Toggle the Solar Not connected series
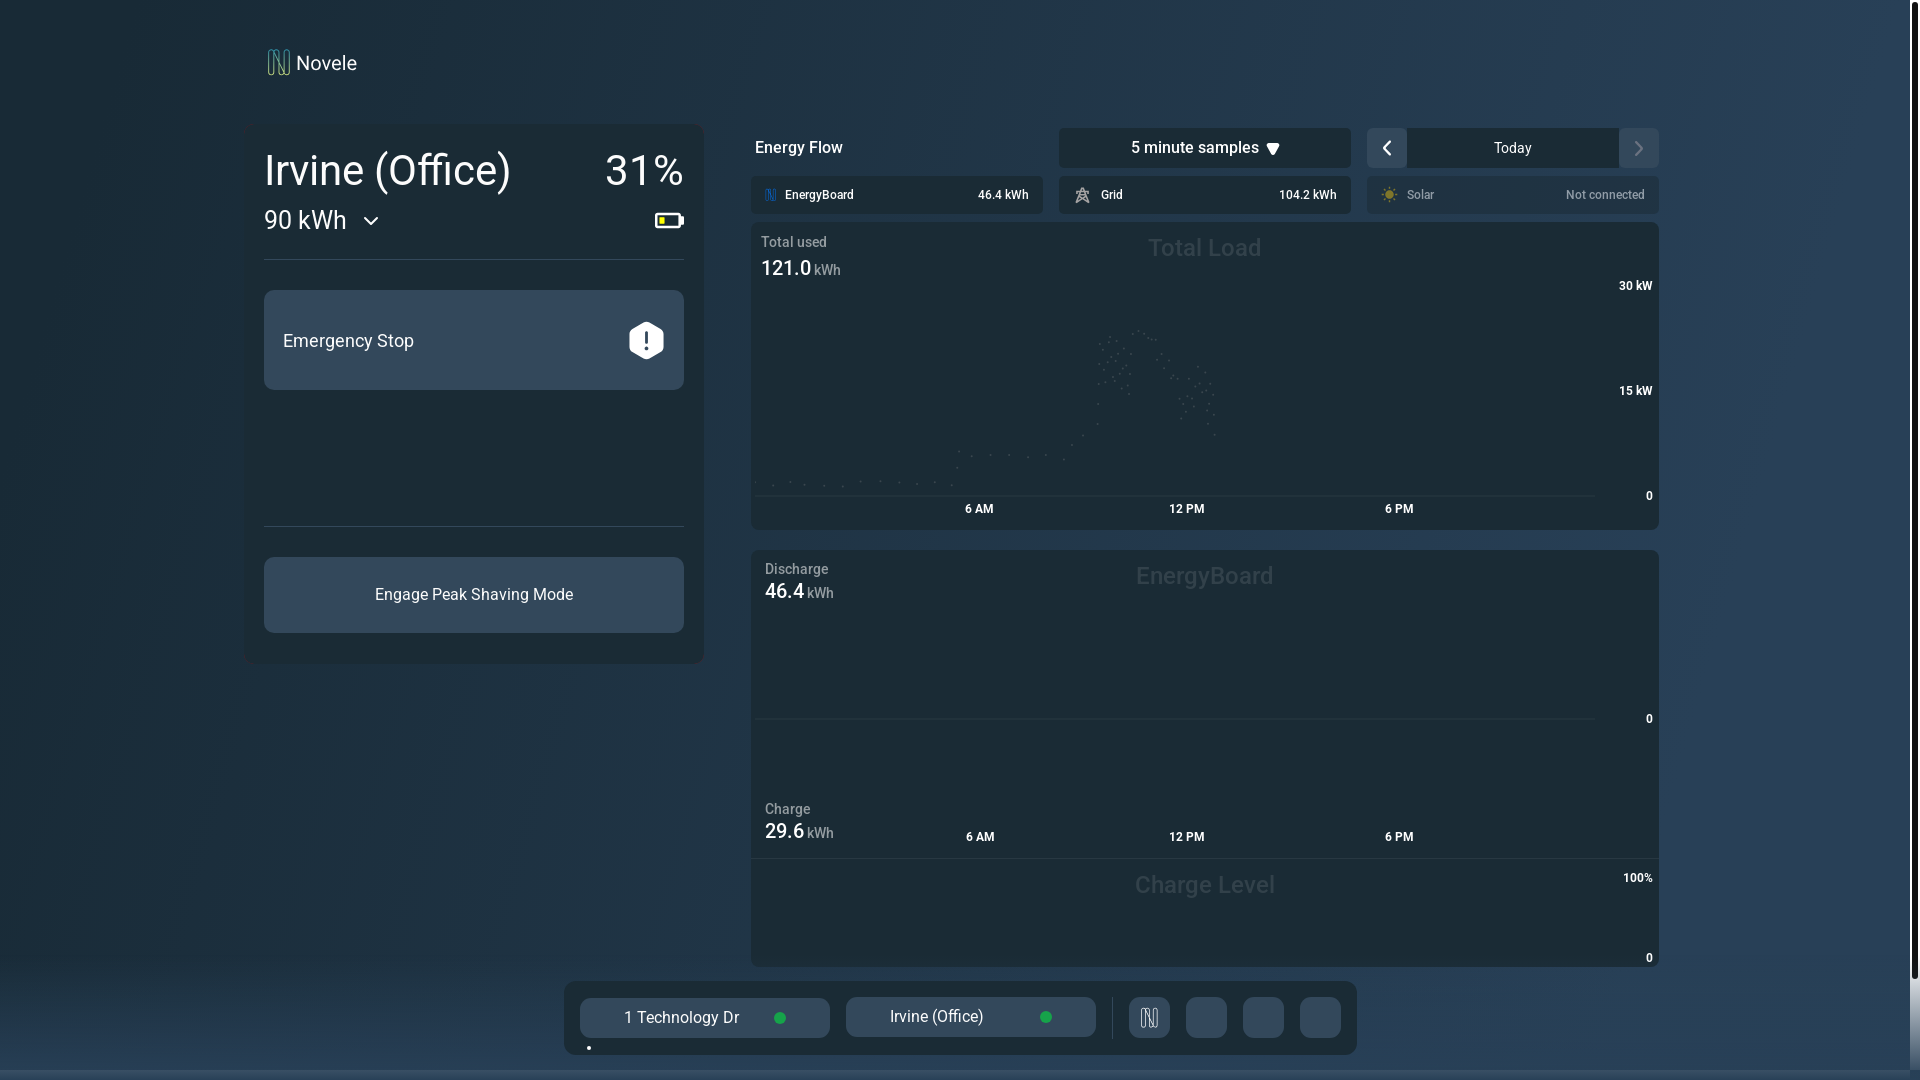The height and width of the screenshot is (1080, 1920). 1512,195
